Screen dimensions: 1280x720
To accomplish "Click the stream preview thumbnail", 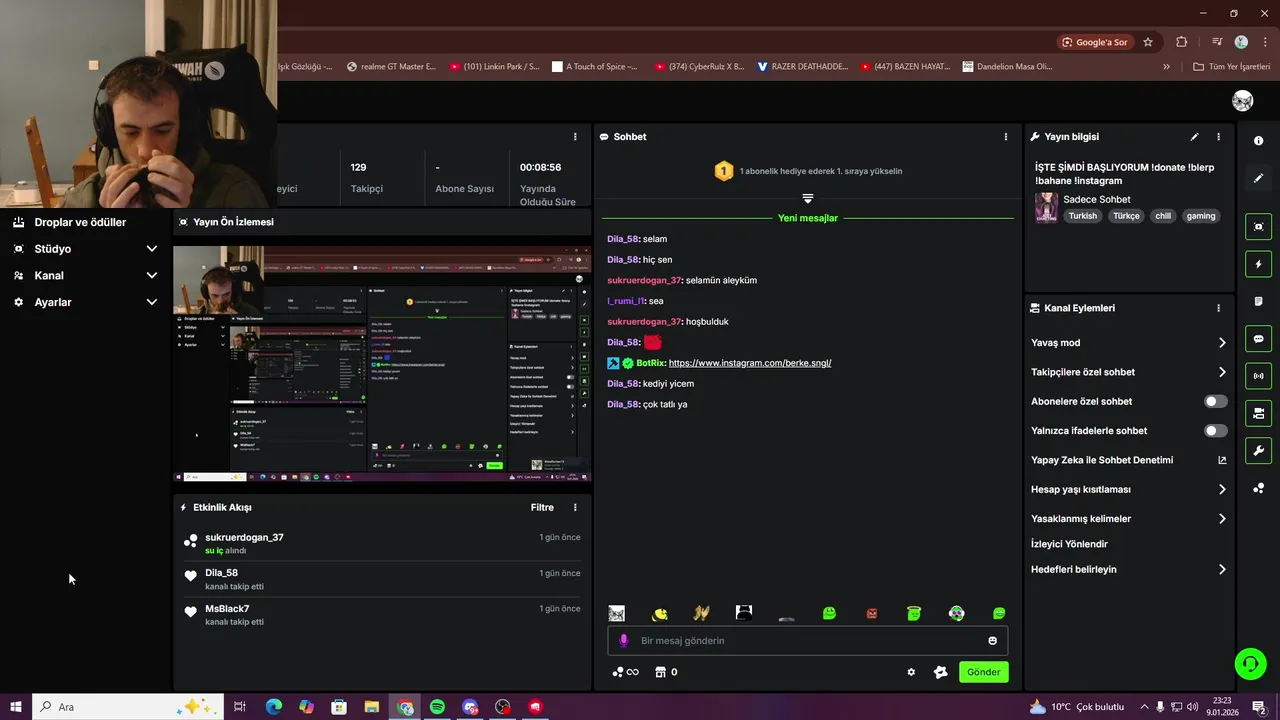I will [x=383, y=363].
